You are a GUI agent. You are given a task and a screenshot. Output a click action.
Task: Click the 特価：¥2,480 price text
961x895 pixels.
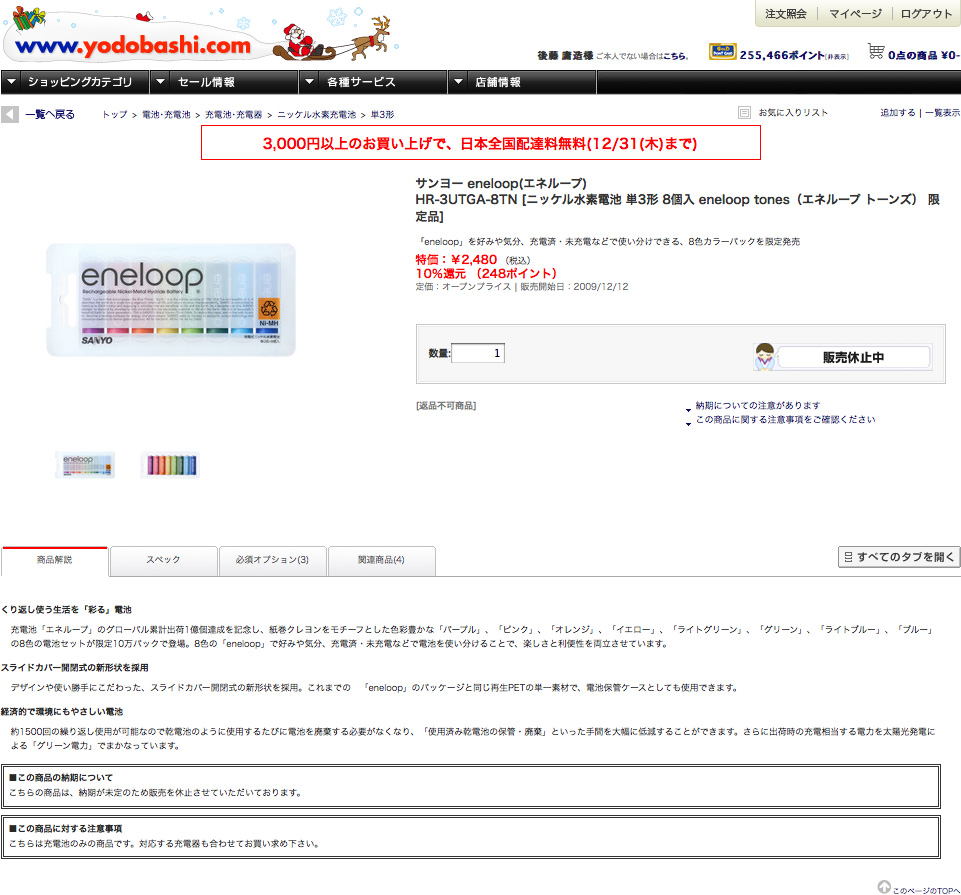tap(456, 260)
